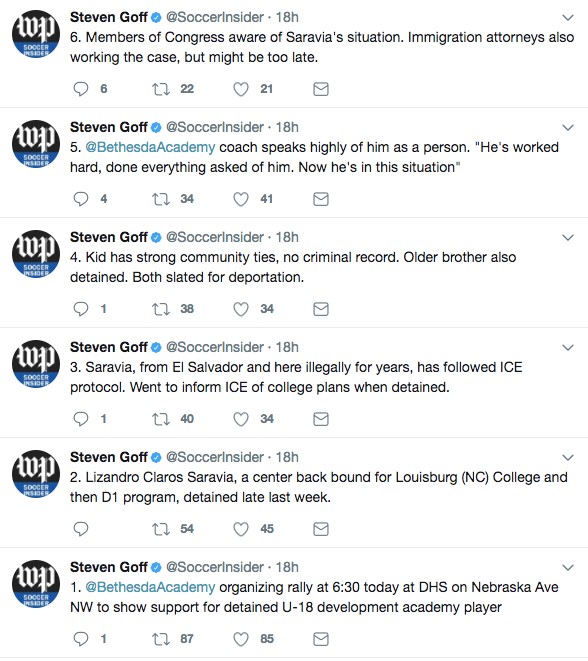The height and width of the screenshot is (661, 588).
Task: Open the dropdown chevron on tweet 1
Action: [x=568, y=568]
